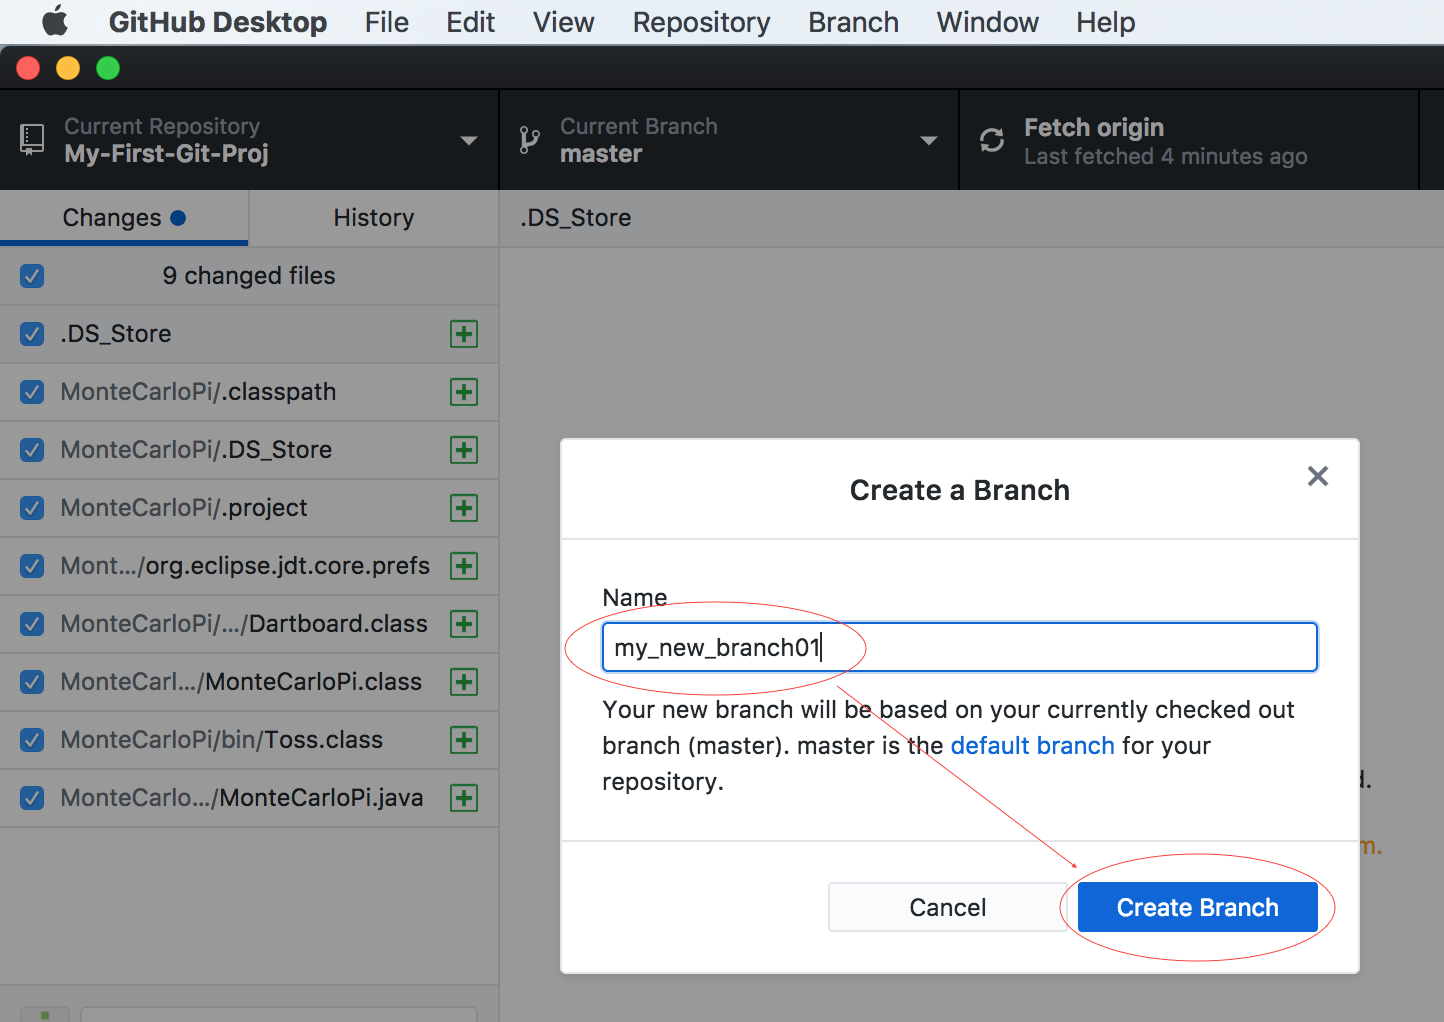Close the Create a Branch dialog

click(1318, 476)
